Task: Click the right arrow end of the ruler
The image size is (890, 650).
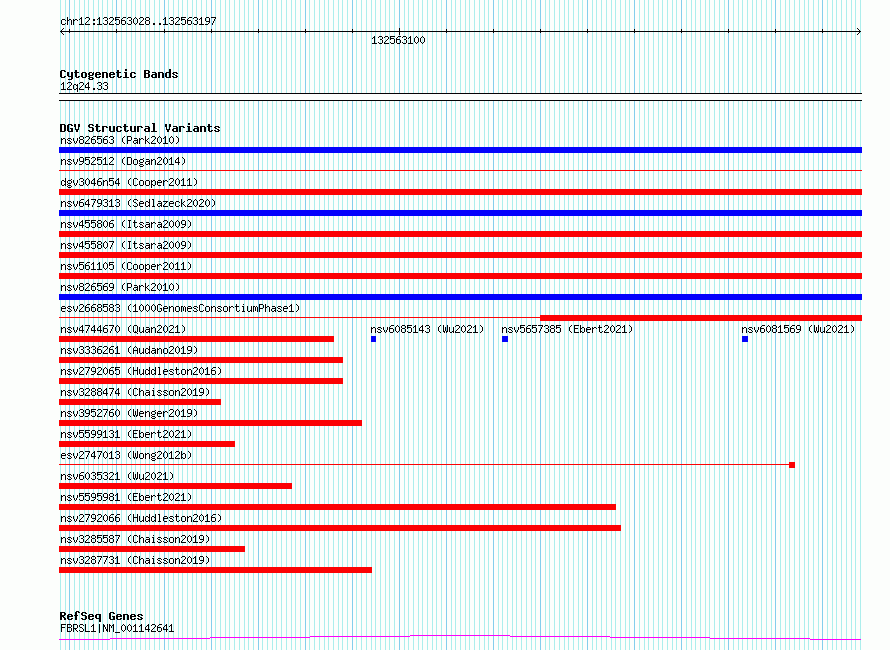Action: tap(859, 32)
